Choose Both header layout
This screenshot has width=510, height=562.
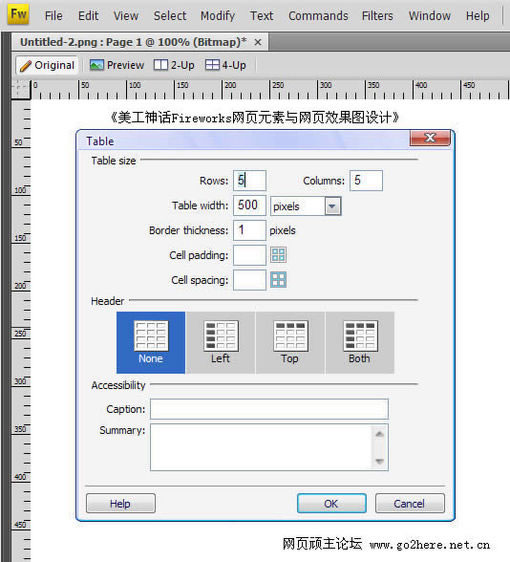pos(360,343)
